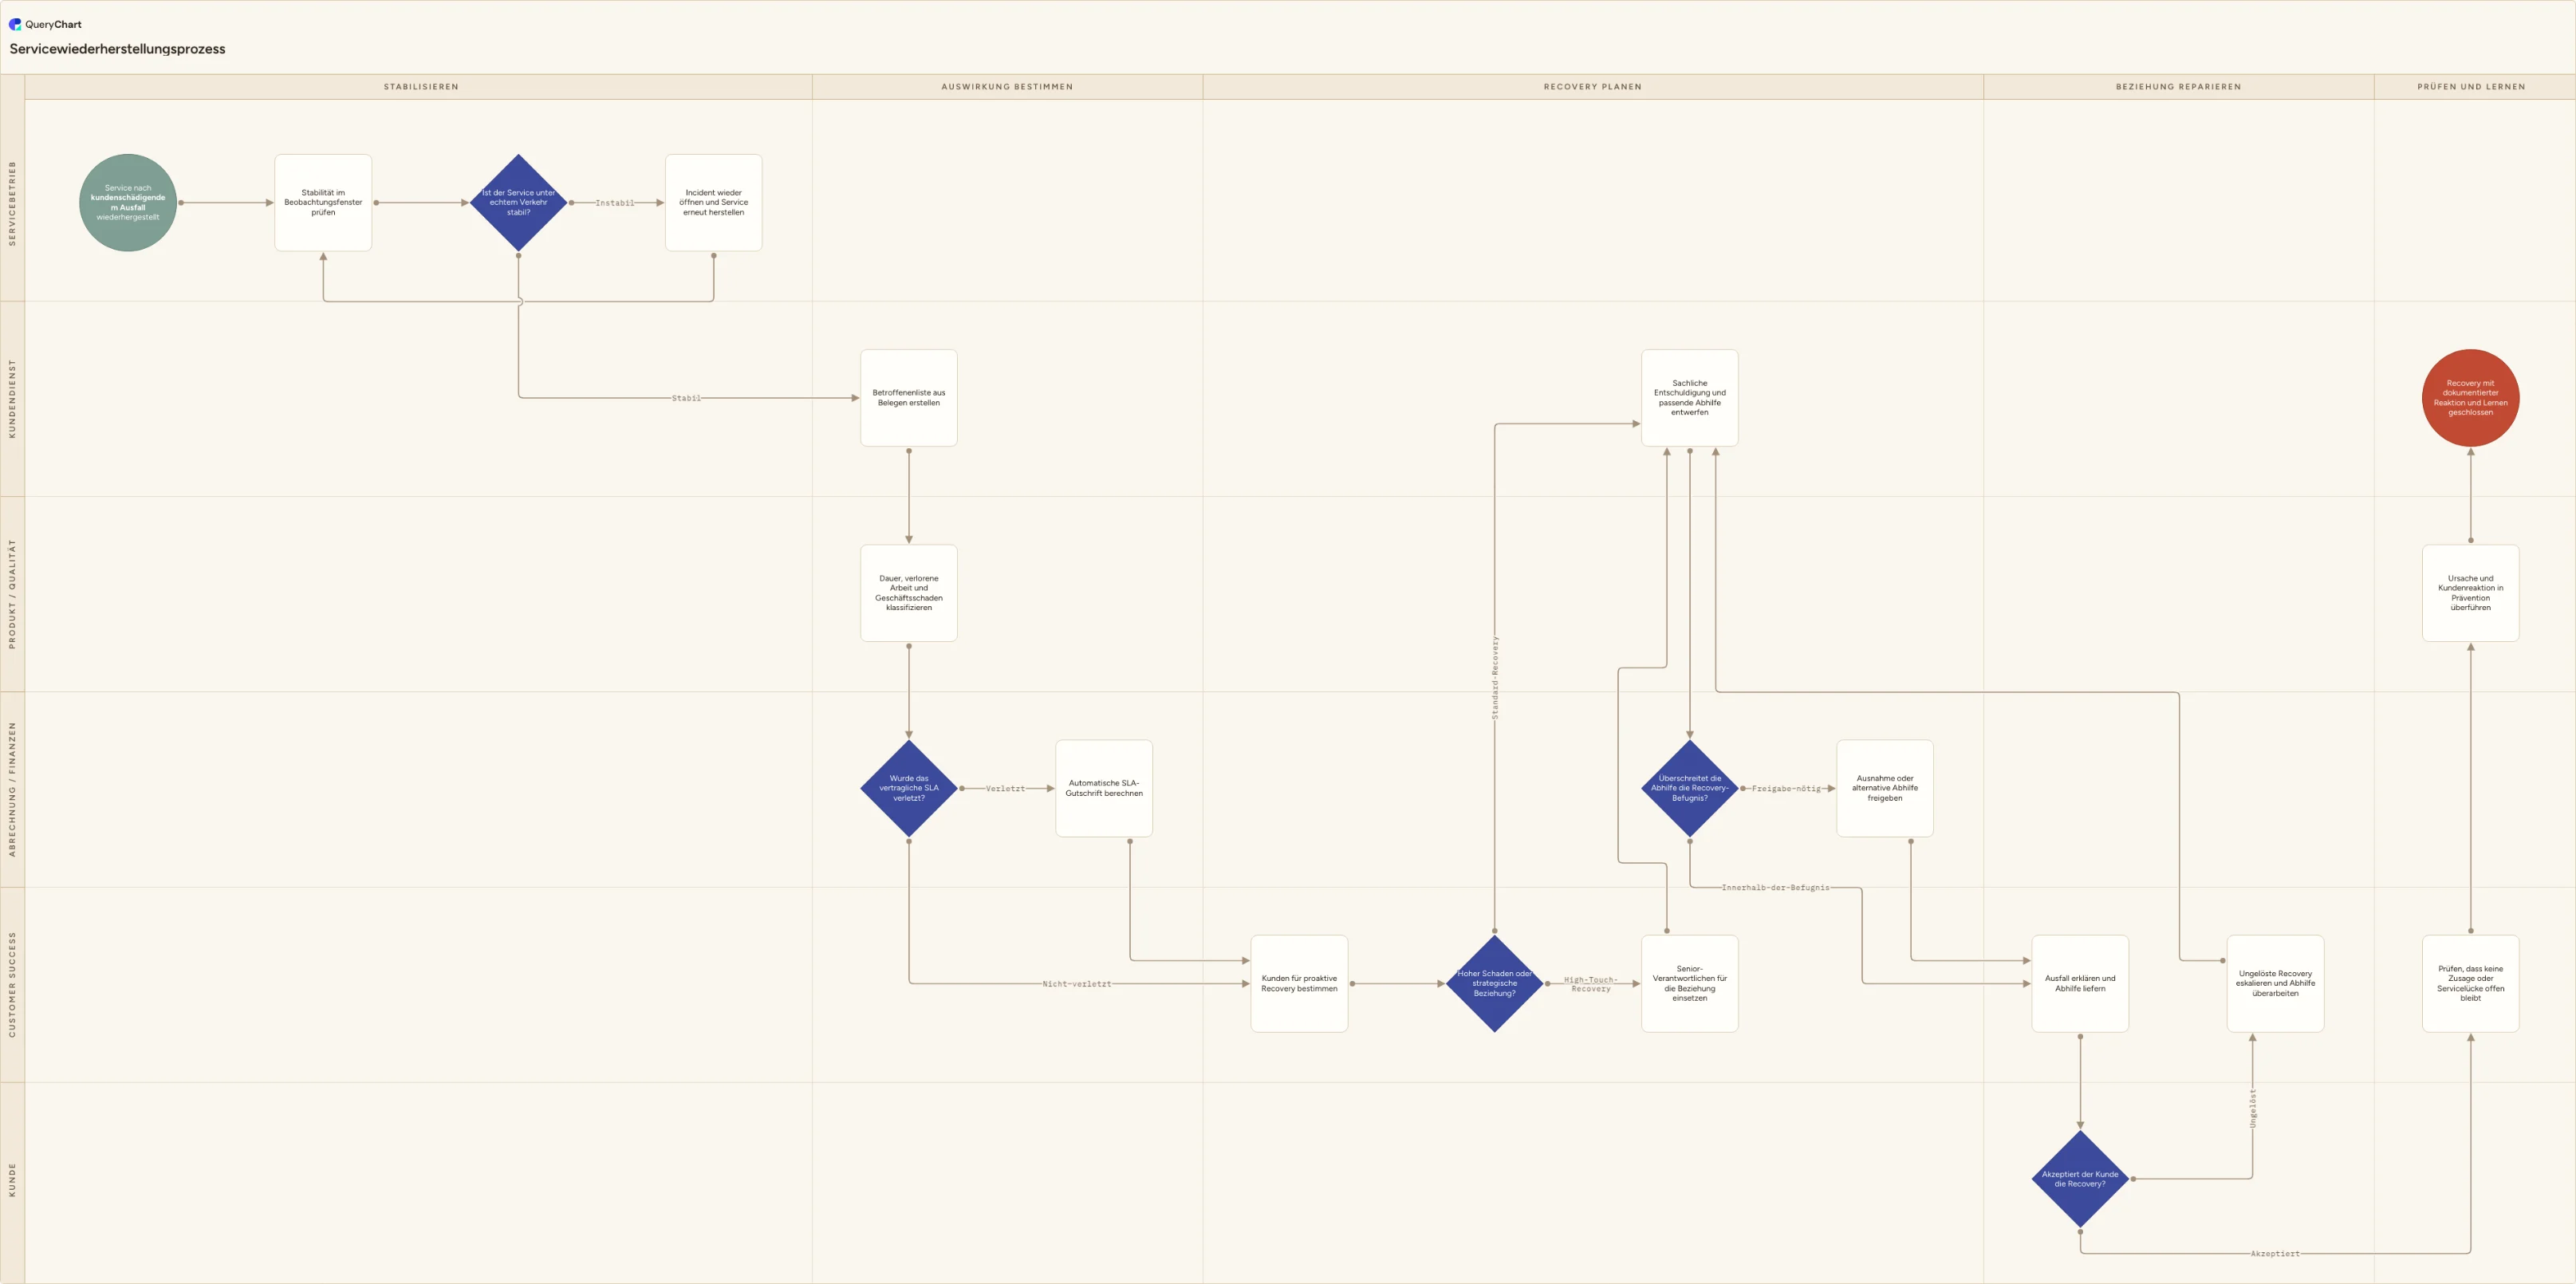The height and width of the screenshot is (1284, 2576).
Task: Select the BEZIEHUNG REPARIEREN column header
Action: 2178,87
